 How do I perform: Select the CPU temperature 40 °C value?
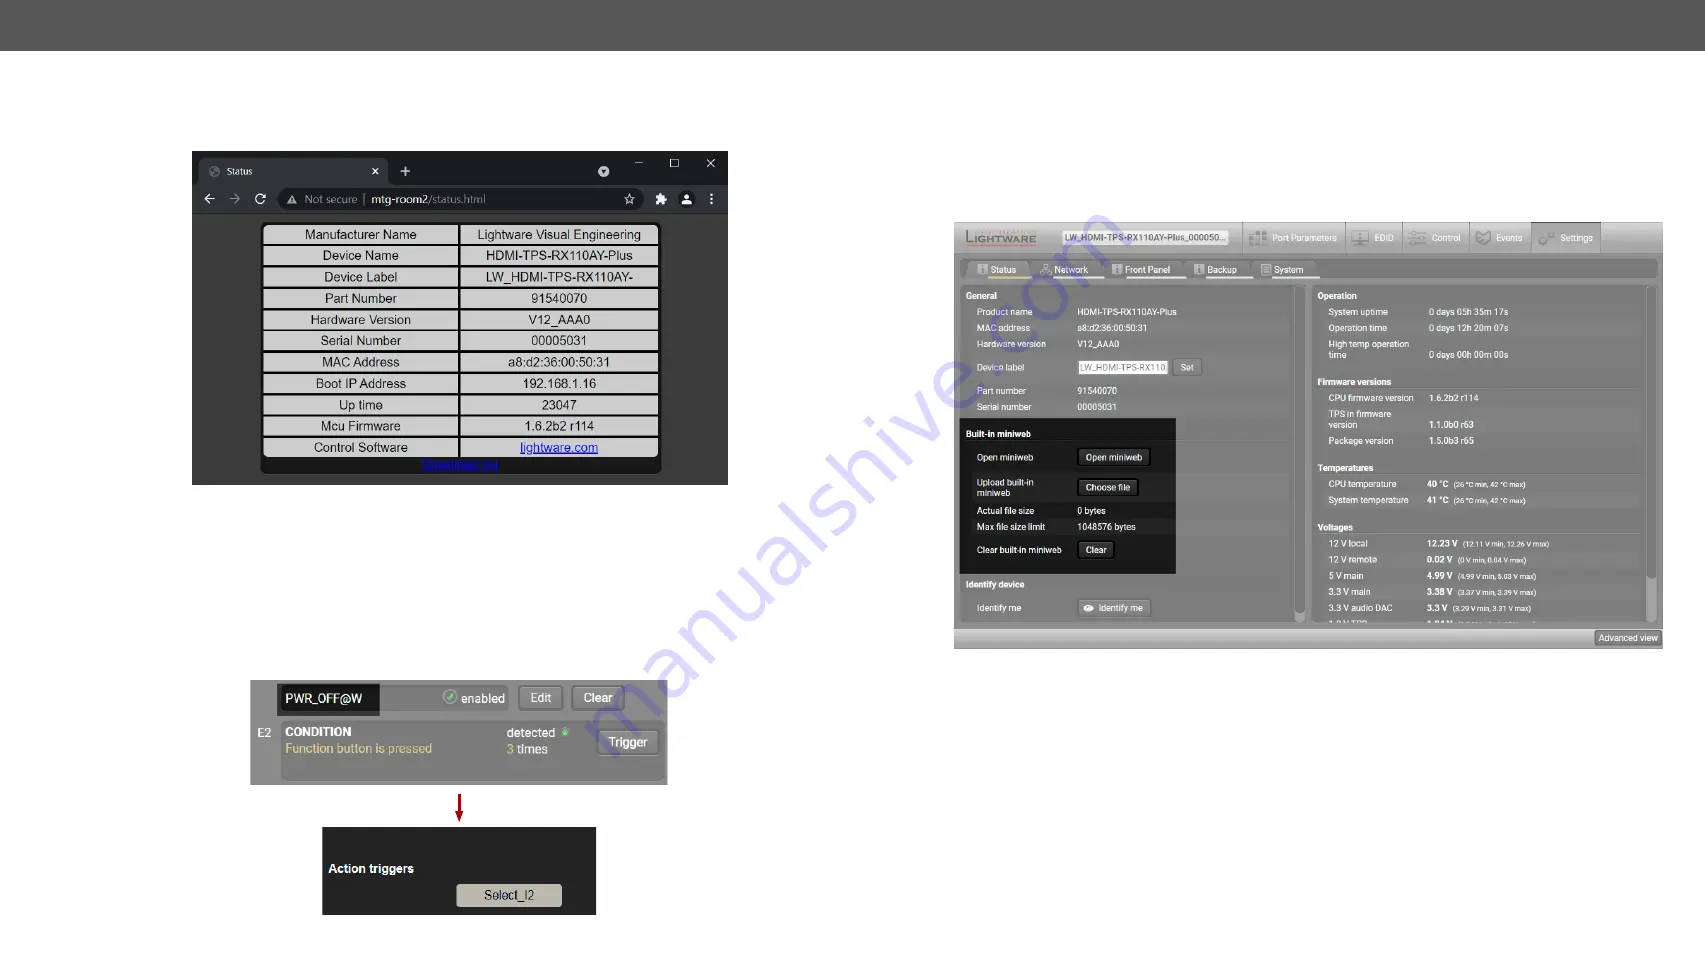(1437, 484)
